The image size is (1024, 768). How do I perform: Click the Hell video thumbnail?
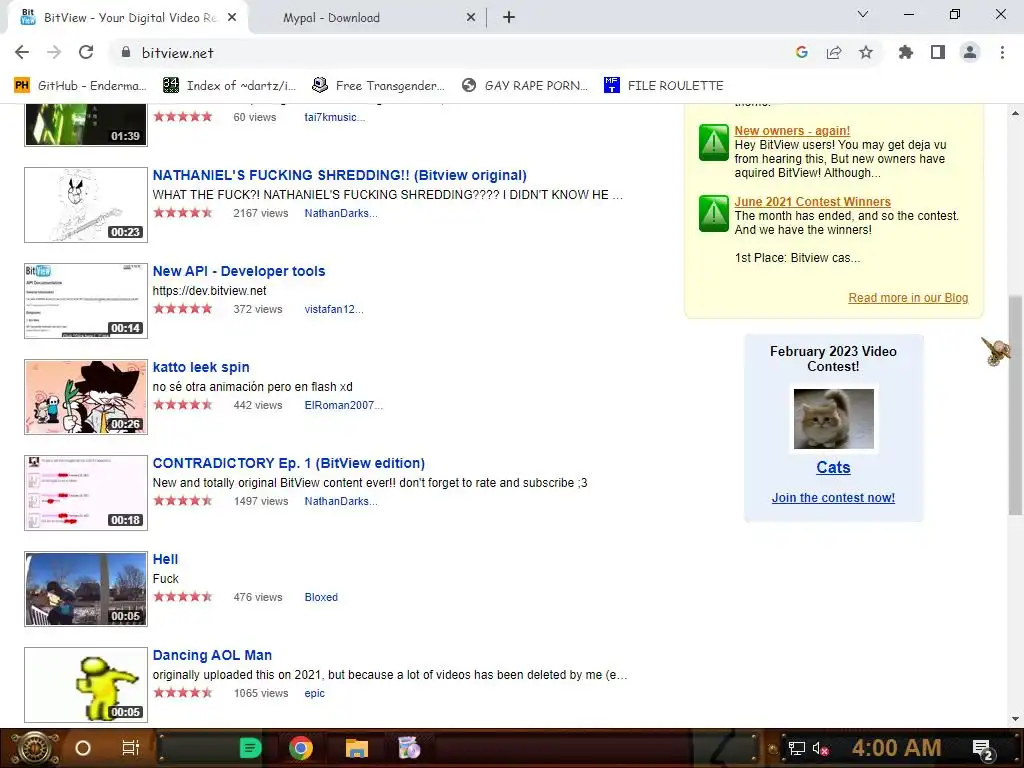click(86, 588)
